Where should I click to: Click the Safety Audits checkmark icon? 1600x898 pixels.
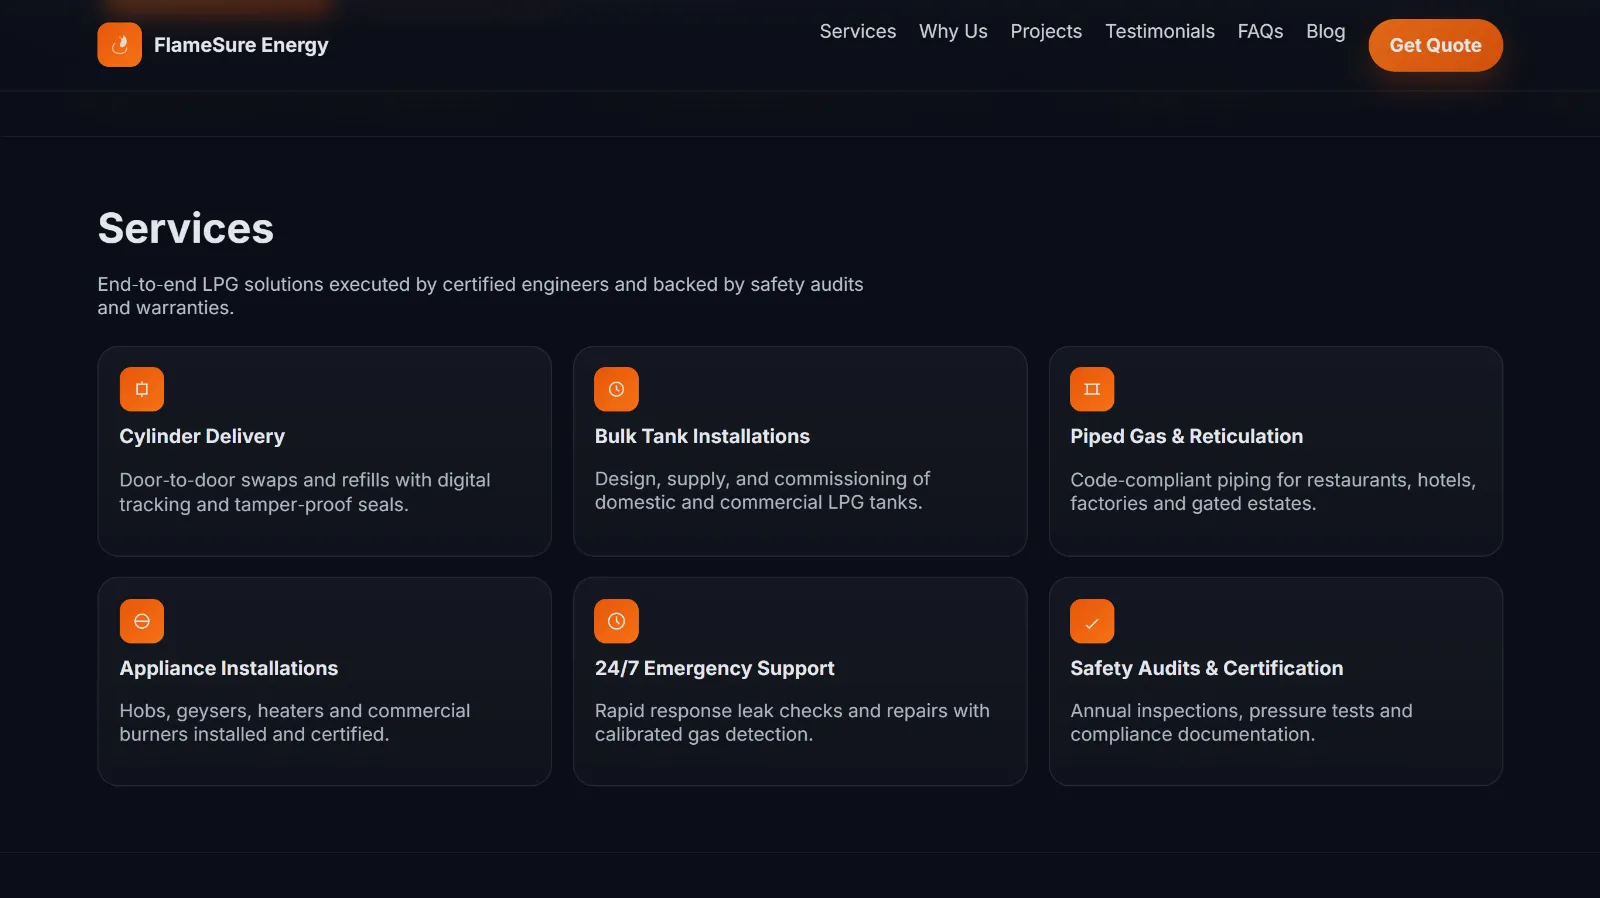point(1092,621)
